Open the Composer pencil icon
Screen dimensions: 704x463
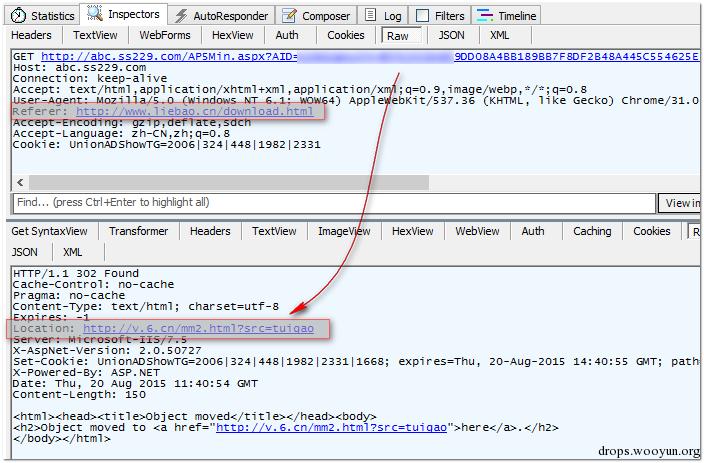(289, 16)
